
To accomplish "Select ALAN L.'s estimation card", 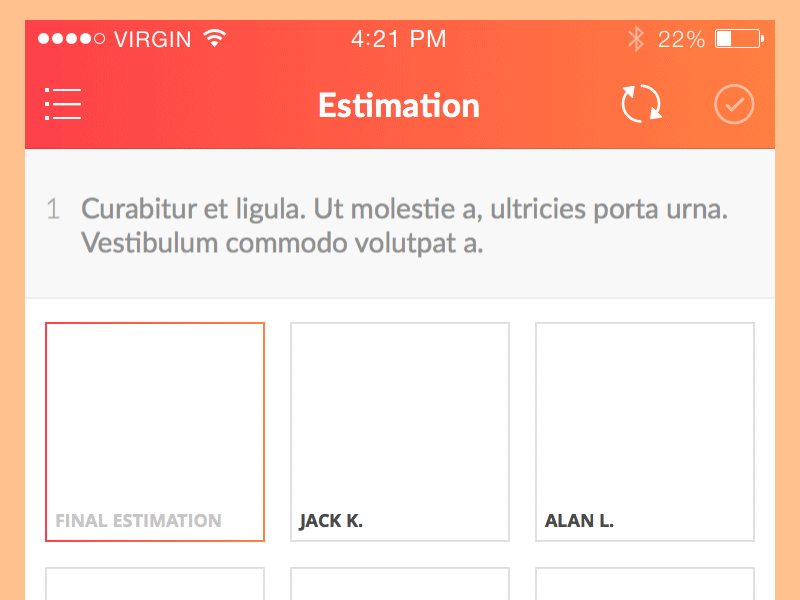I will (644, 432).
